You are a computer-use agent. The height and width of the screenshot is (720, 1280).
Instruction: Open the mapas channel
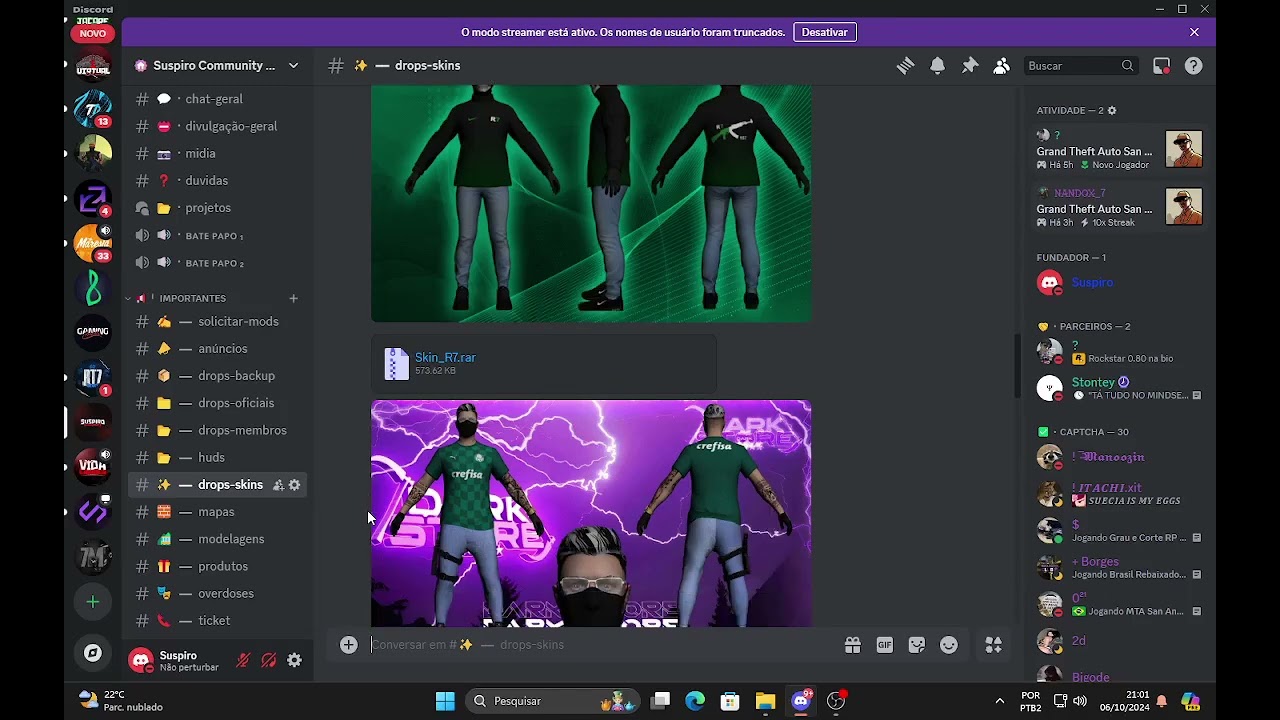point(218,511)
